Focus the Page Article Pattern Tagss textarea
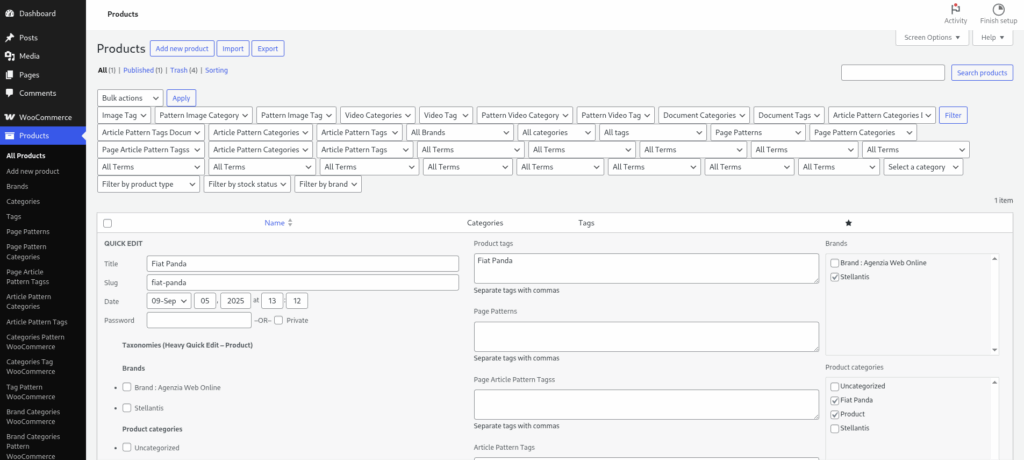Viewport: 1024px width, 460px height. (x=646, y=404)
